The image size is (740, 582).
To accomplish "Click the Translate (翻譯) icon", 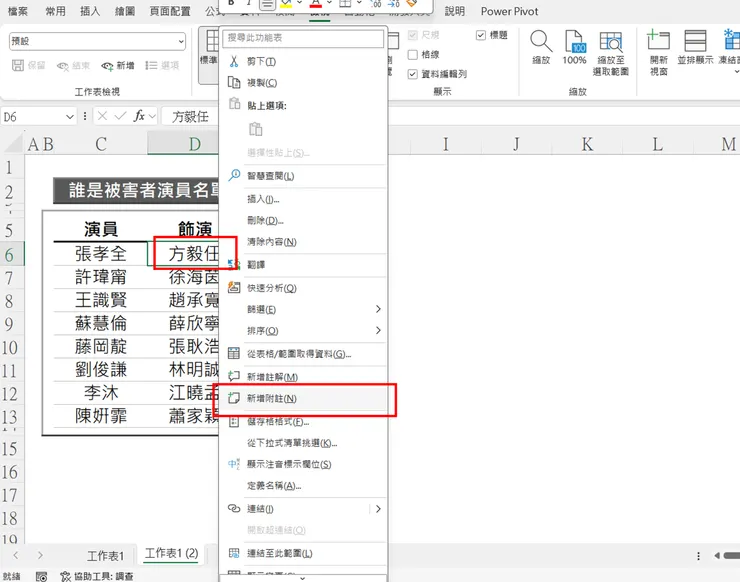I will [x=234, y=264].
